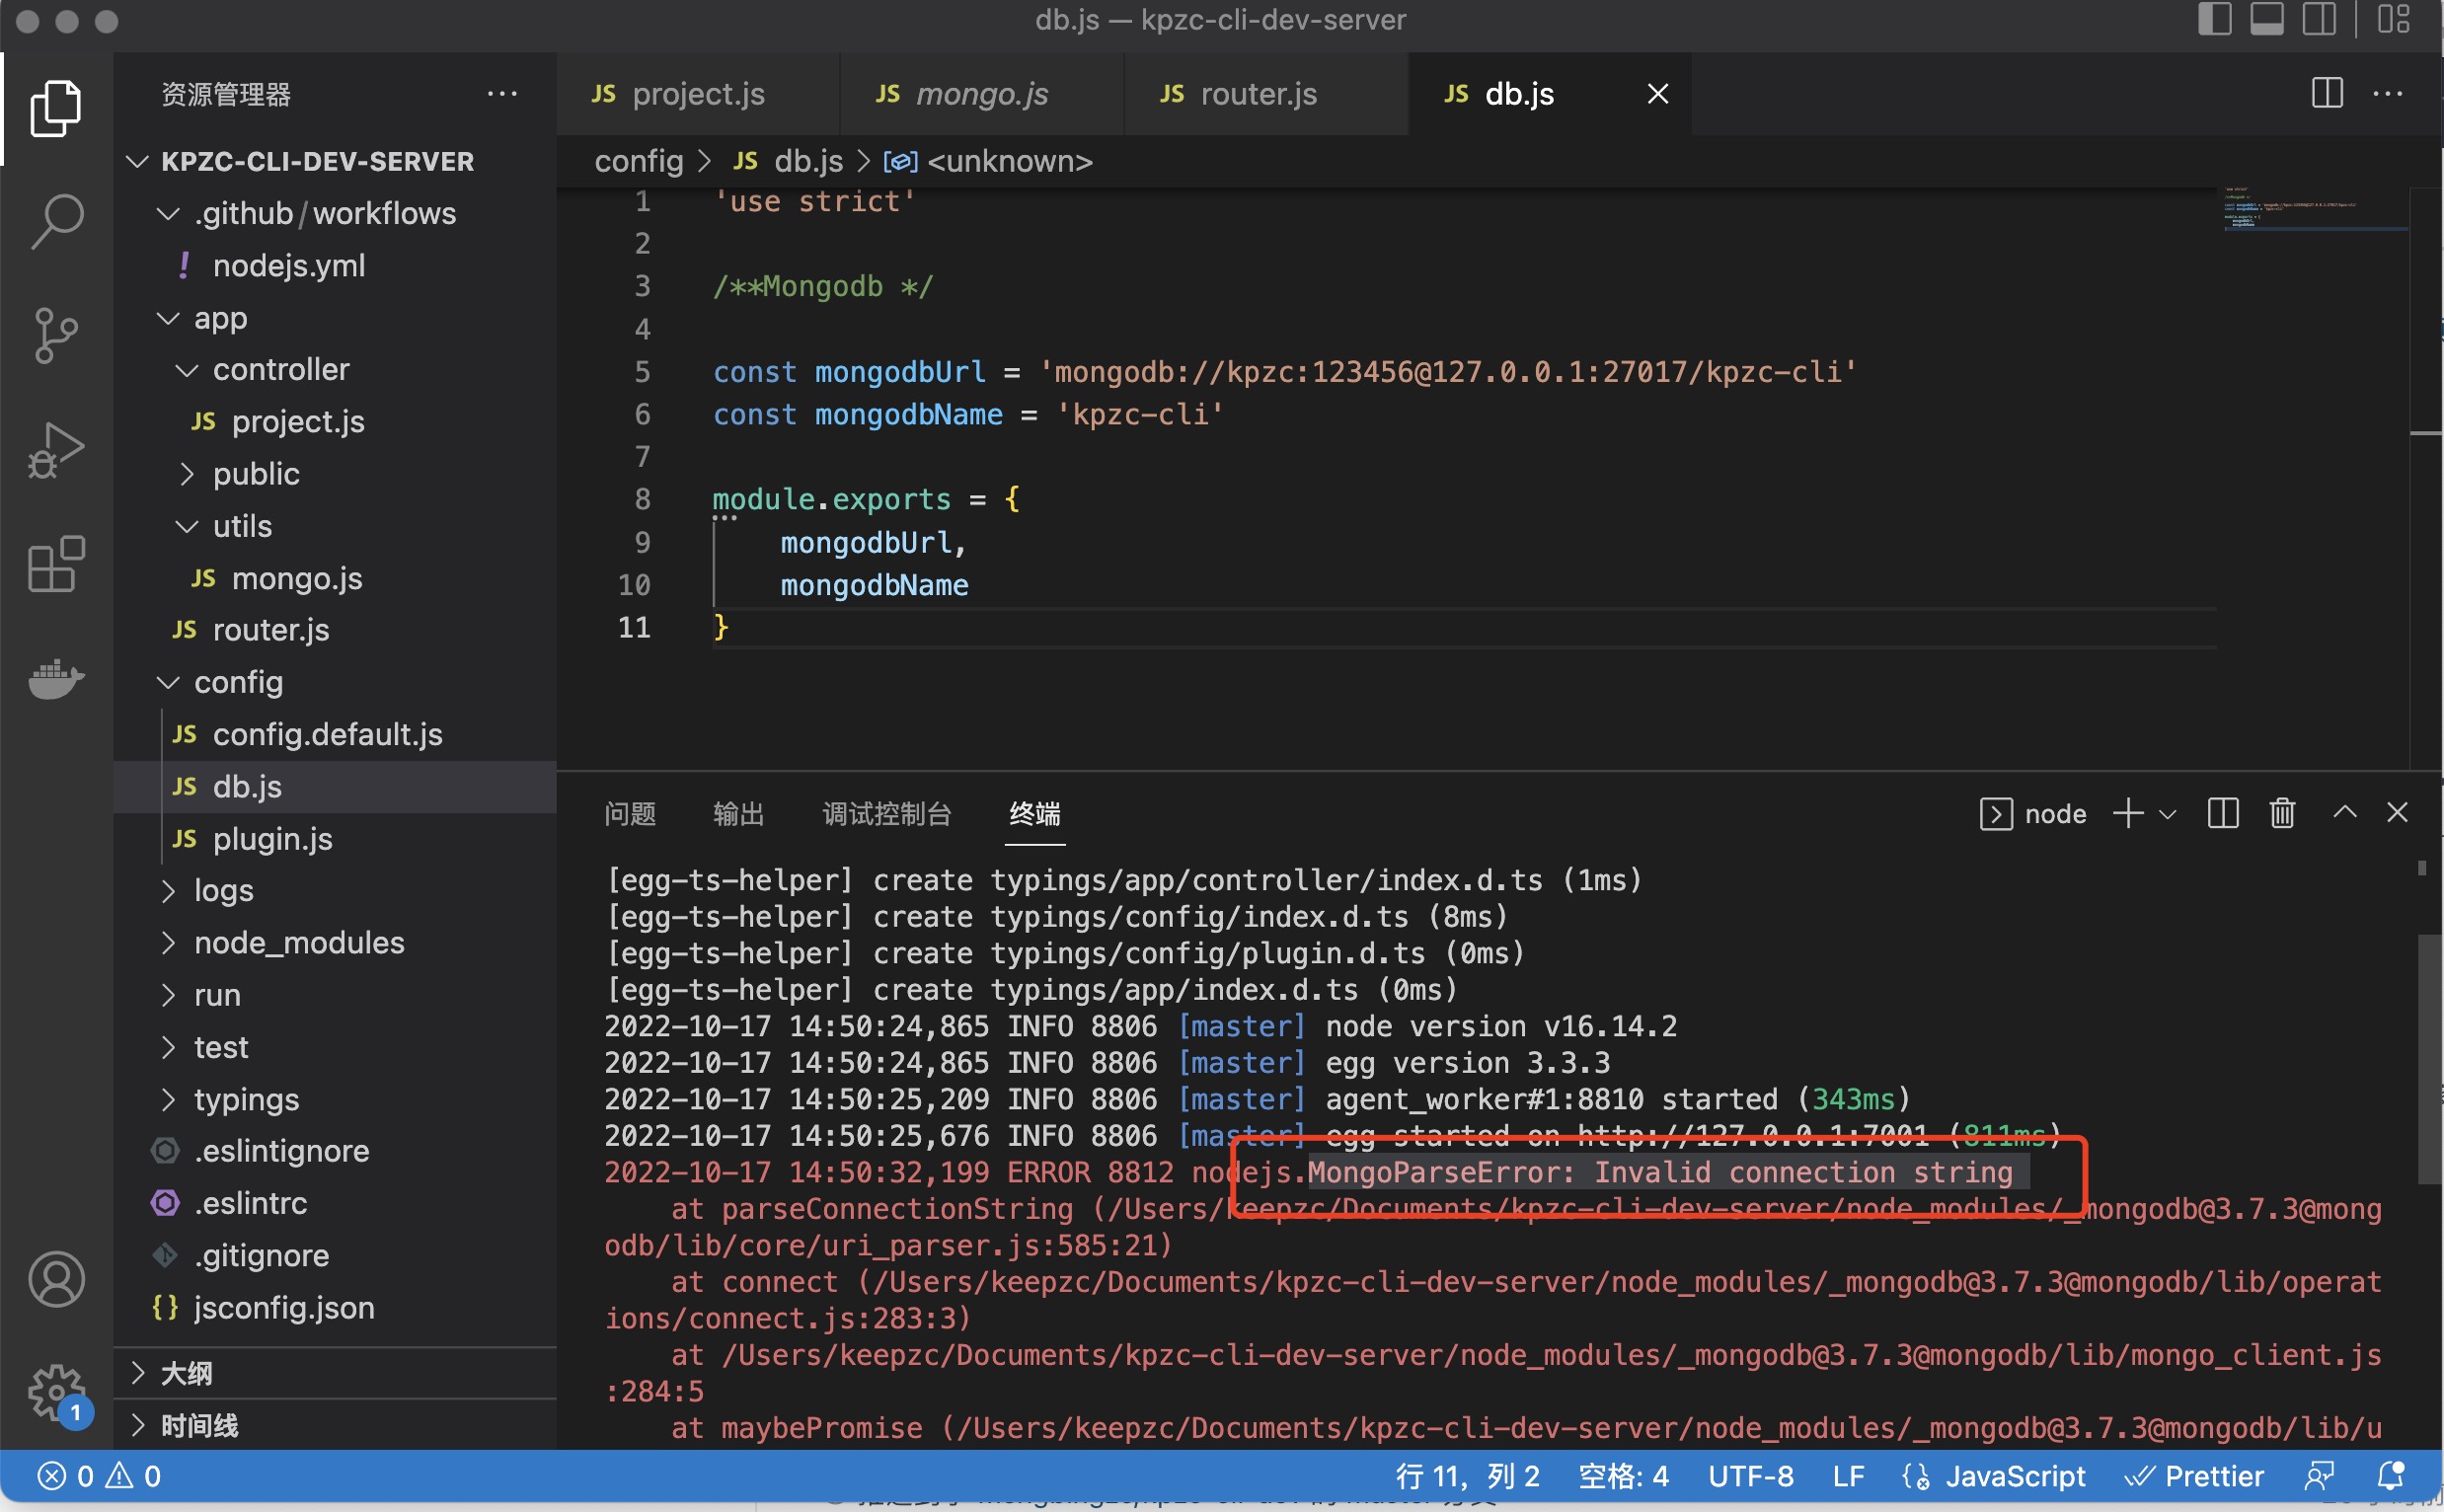Open the Manage gear settings icon

[x=56, y=1391]
